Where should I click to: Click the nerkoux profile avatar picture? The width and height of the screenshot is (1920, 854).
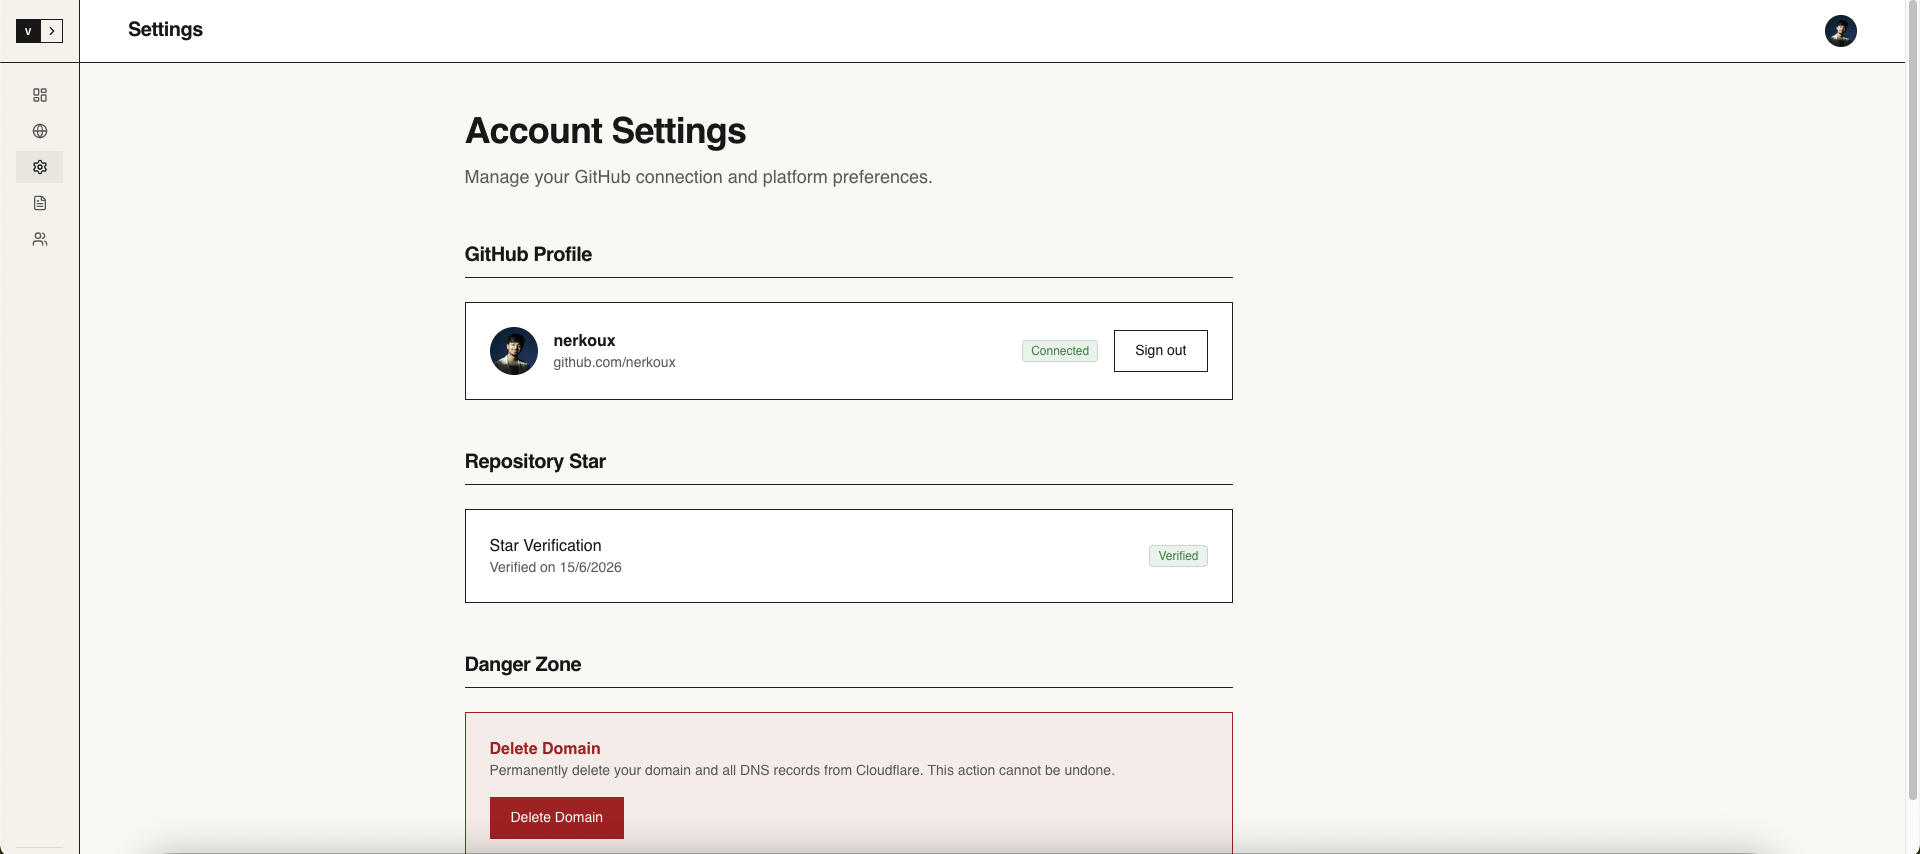point(514,351)
